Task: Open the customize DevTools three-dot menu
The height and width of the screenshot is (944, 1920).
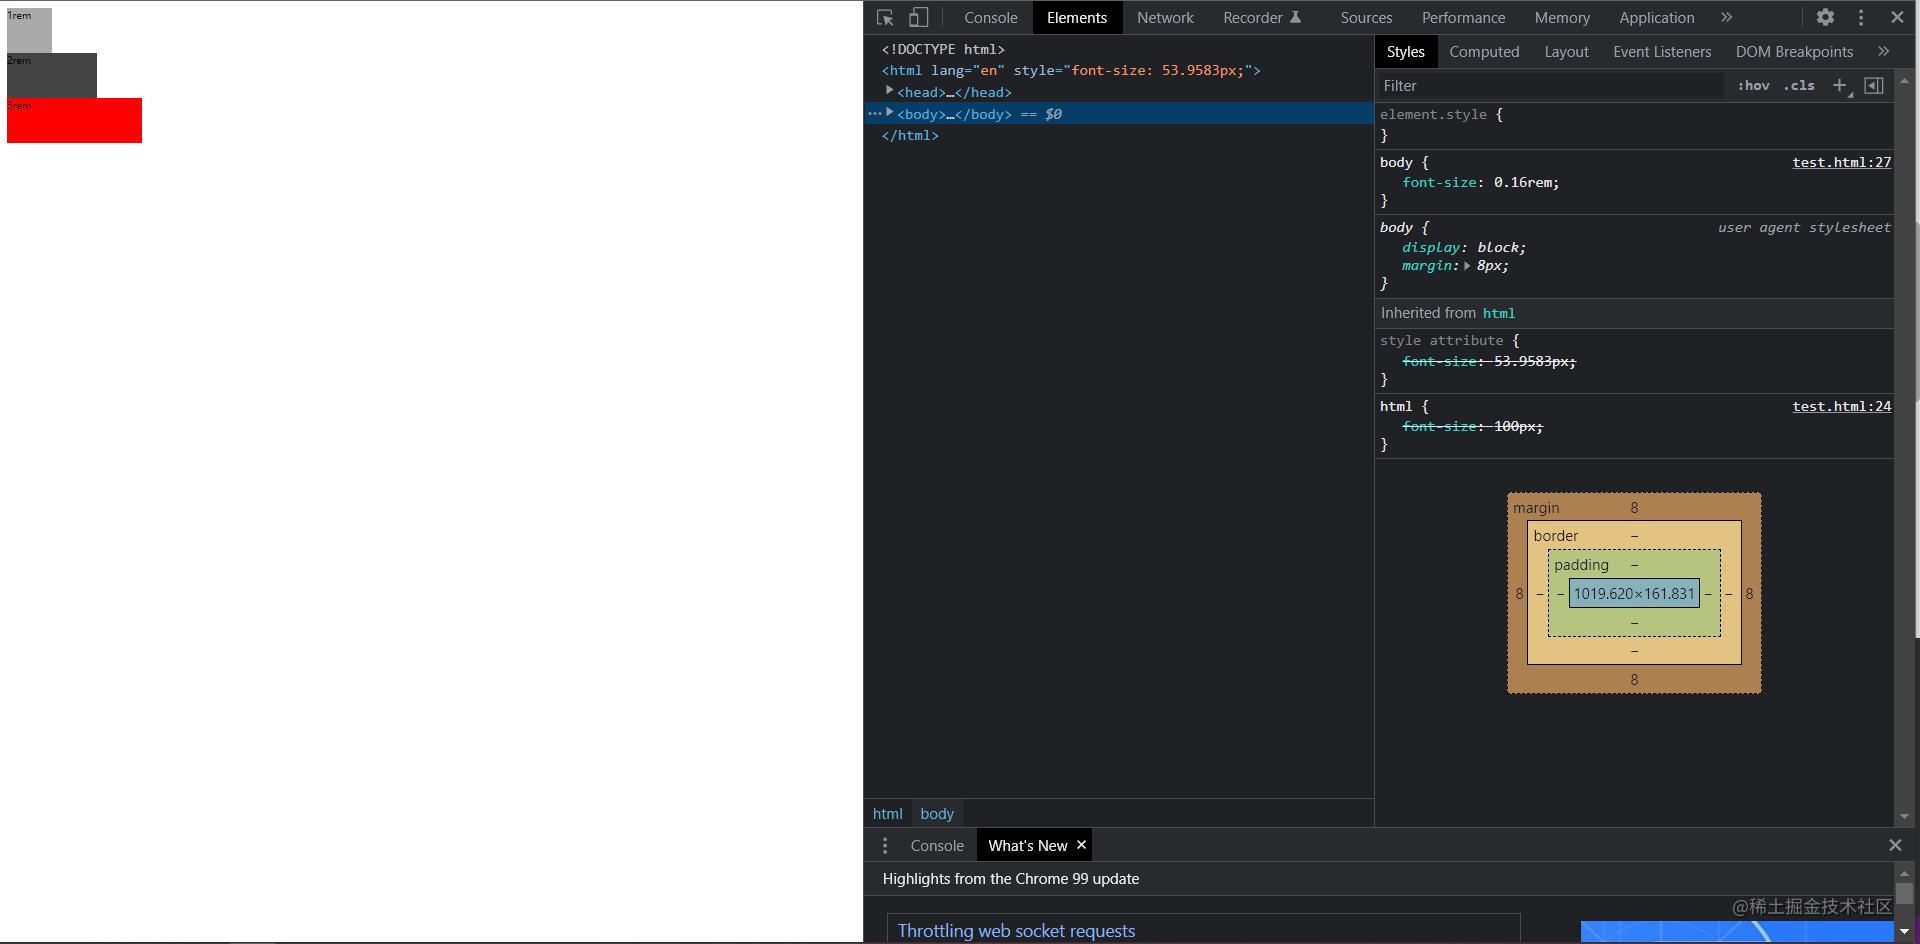Action: pyautogui.click(x=1861, y=17)
